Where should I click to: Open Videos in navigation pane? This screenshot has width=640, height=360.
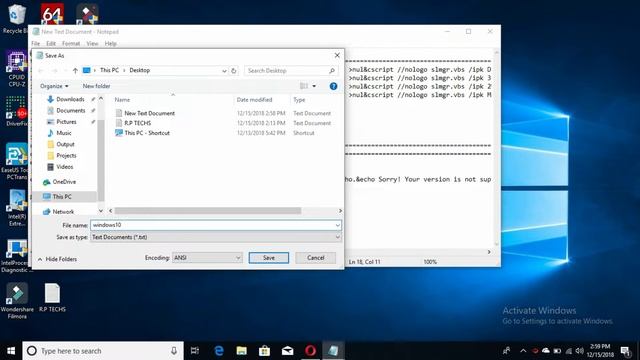click(x=64, y=167)
